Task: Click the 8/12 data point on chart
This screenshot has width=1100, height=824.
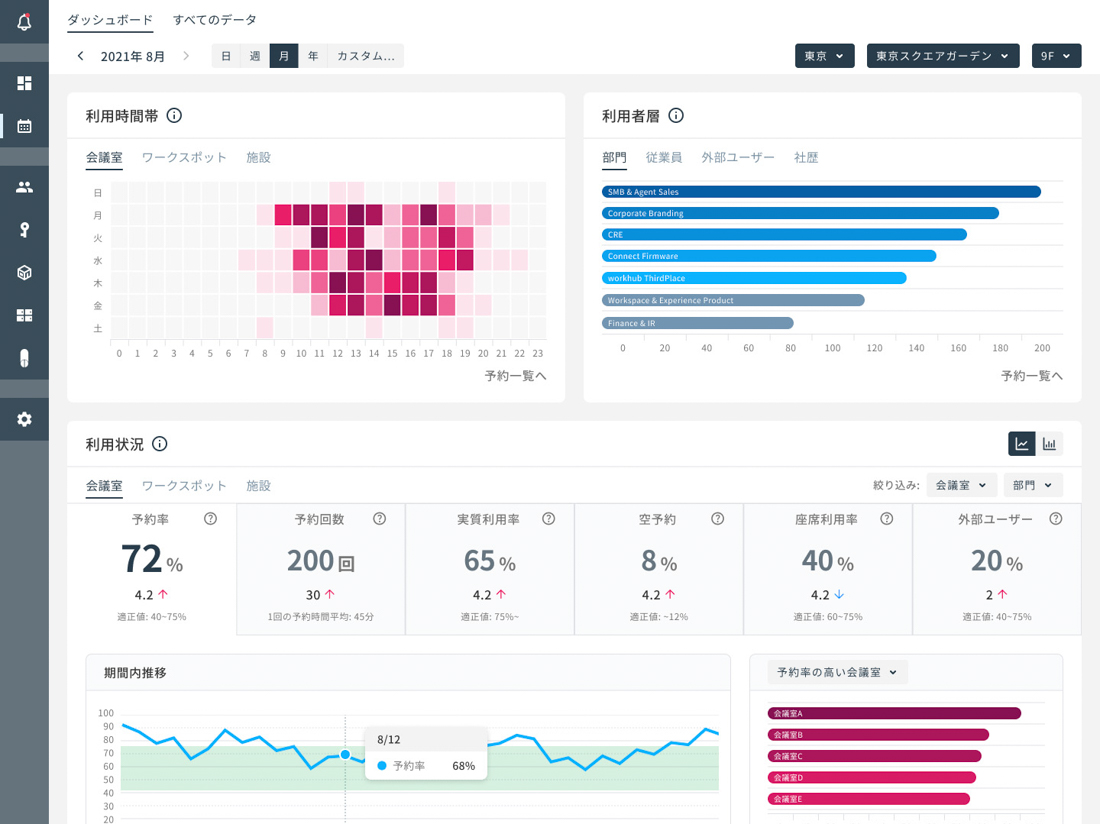Action: [x=345, y=755]
